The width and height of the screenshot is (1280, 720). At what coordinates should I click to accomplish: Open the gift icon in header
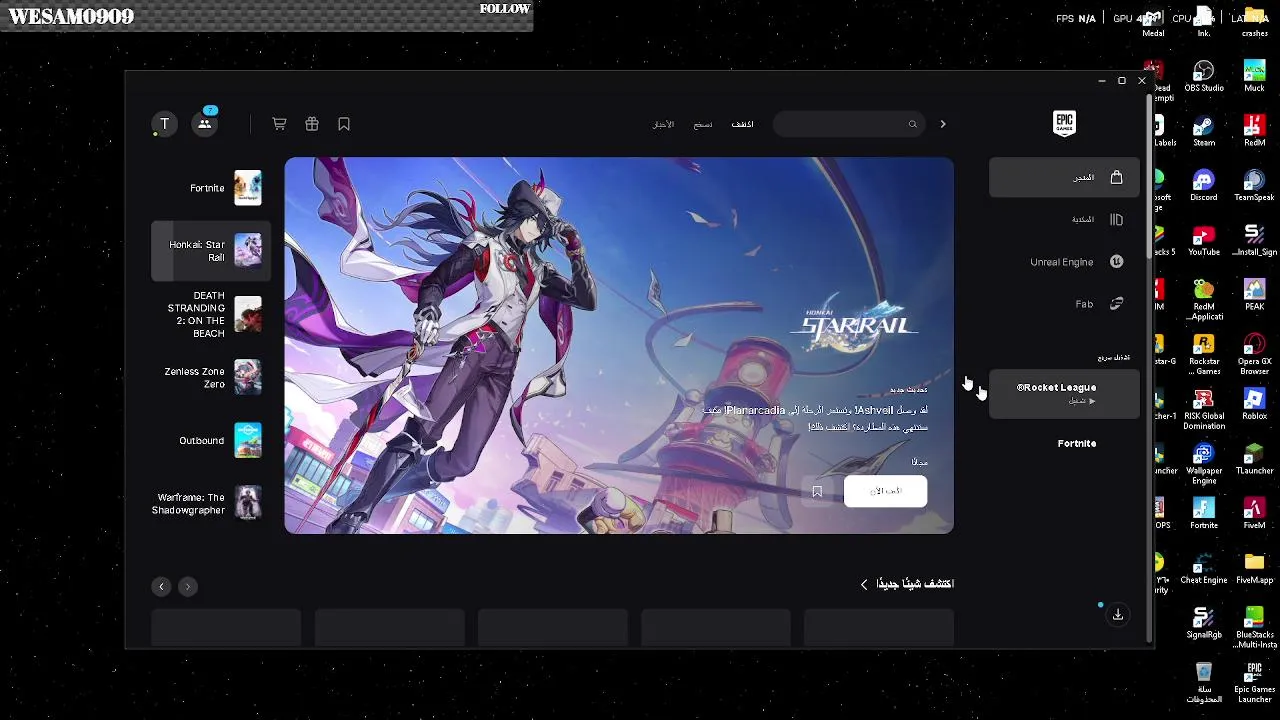312,124
